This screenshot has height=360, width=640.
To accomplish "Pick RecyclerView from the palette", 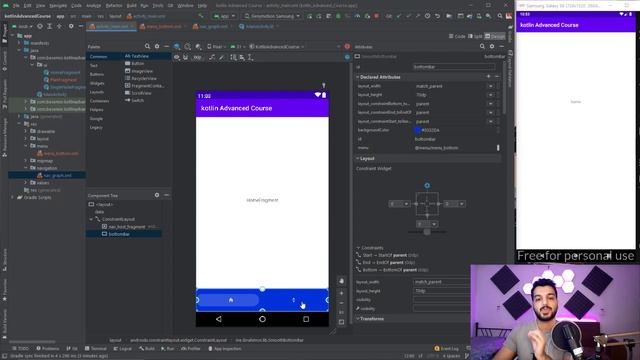I will [x=141, y=78].
